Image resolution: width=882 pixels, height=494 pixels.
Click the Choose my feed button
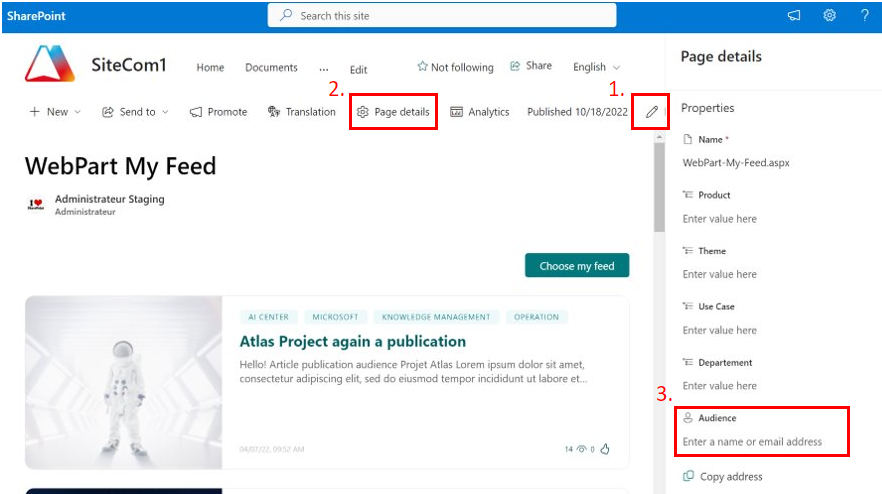pyautogui.click(x=577, y=266)
